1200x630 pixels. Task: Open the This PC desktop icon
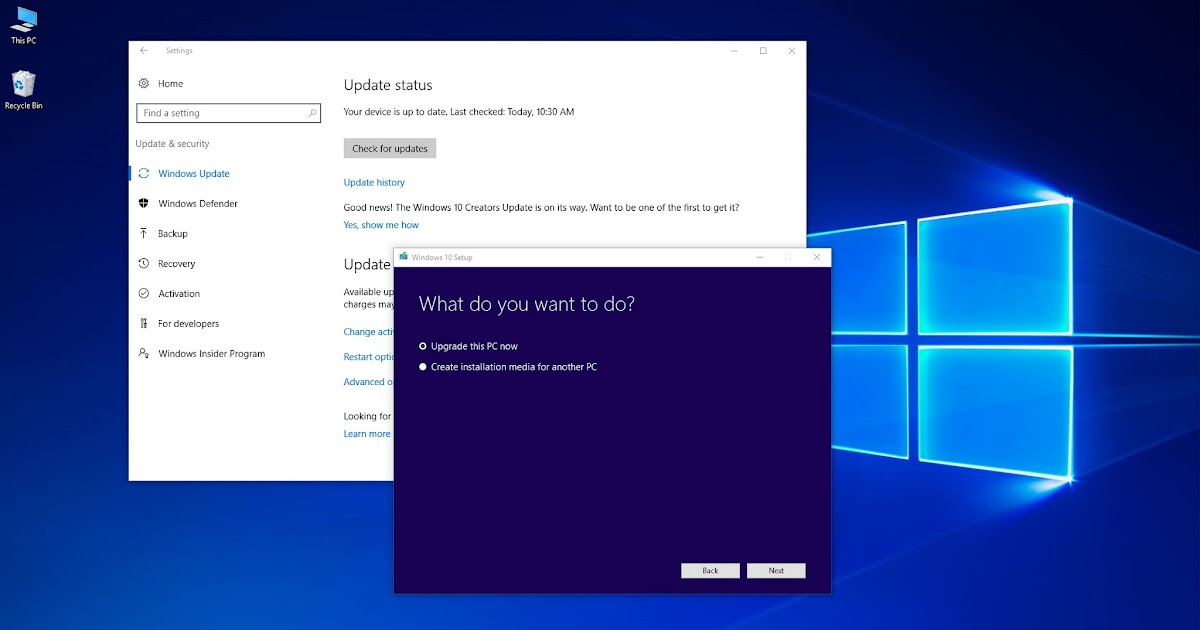click(24, 25)
